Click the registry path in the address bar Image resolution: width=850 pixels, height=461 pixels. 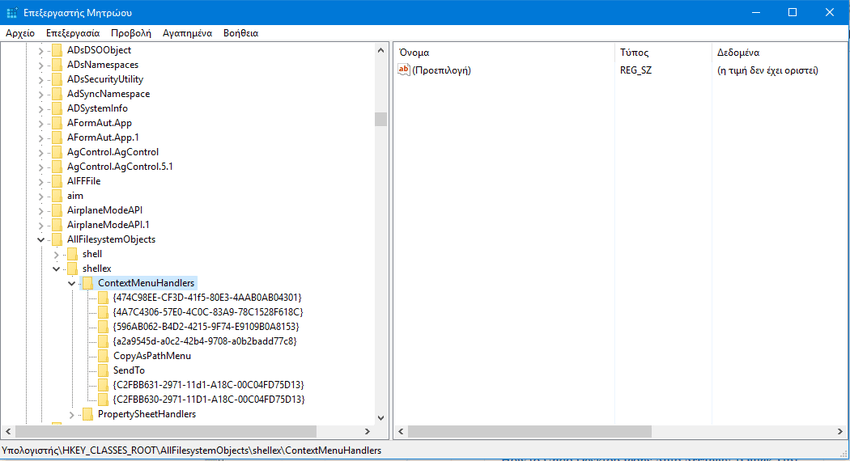pyautogui.click(x=191, y=451)
